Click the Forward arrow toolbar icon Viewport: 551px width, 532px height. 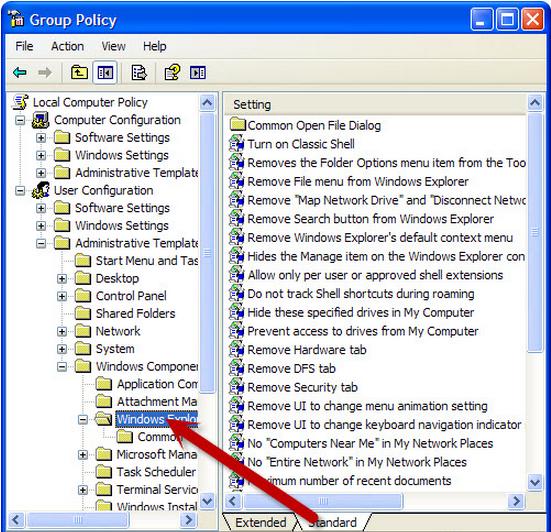click(45, 73)
